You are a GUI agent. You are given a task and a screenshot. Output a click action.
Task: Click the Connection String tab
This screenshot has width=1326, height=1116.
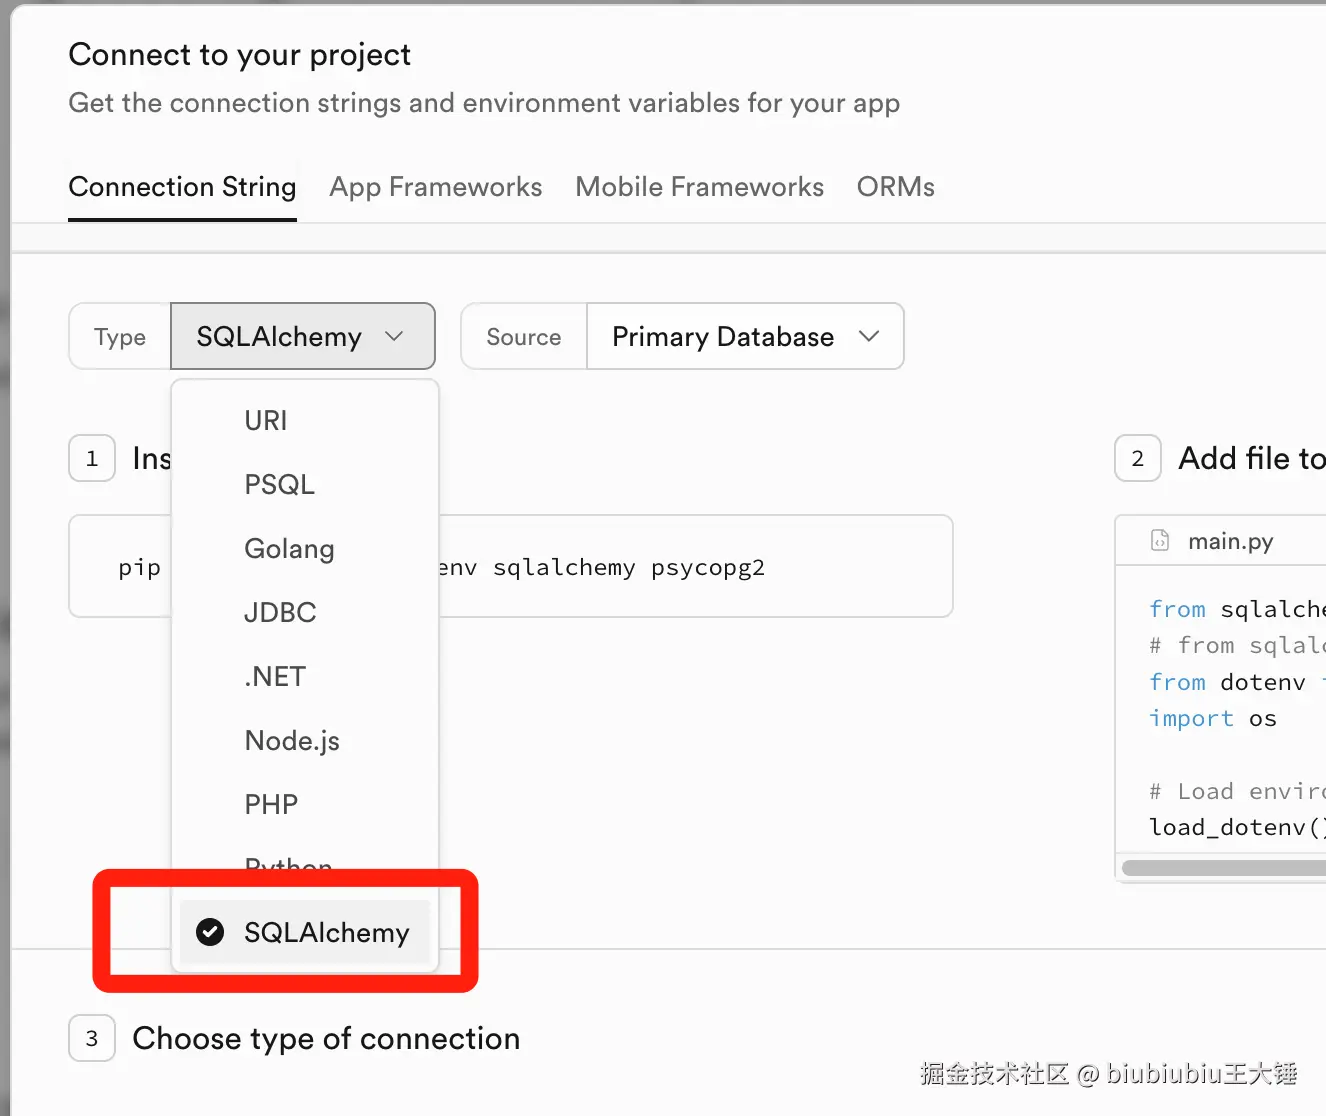(182, 187)
